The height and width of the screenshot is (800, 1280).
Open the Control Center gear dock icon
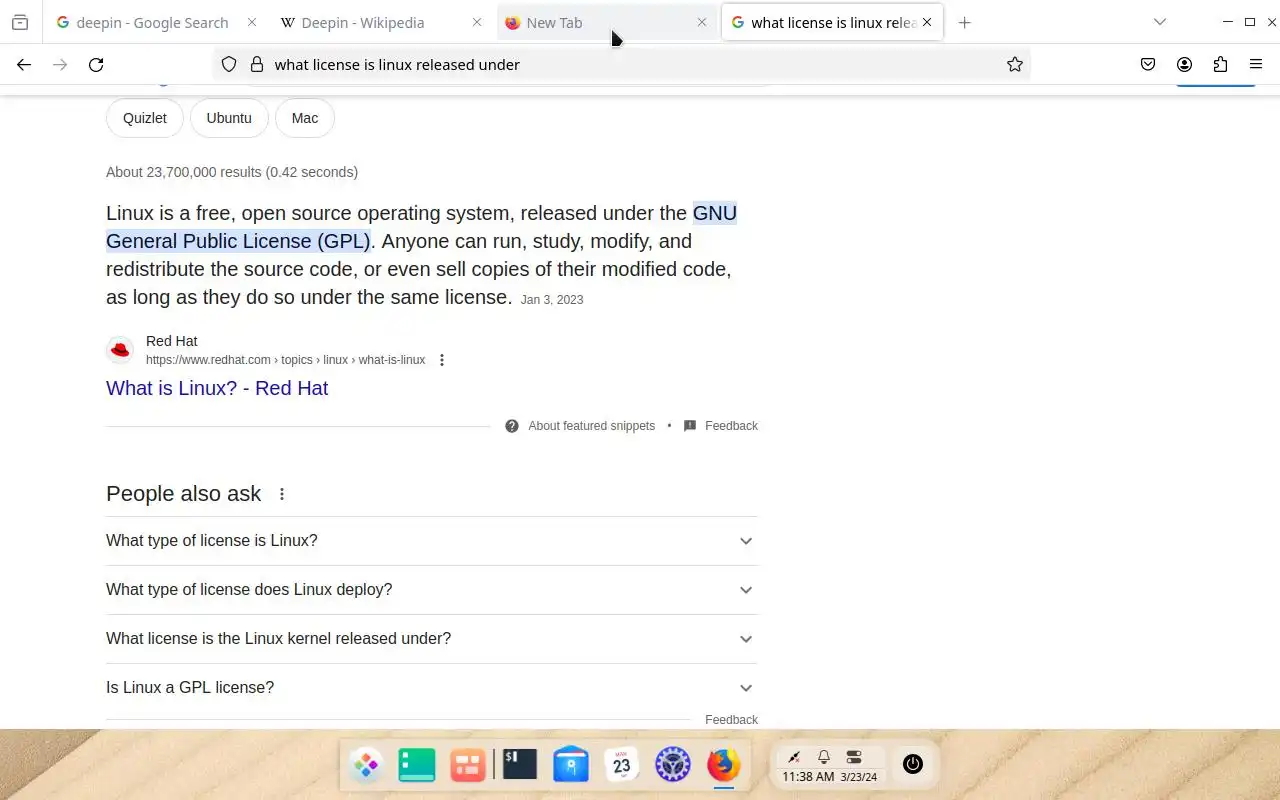(673, 765)
